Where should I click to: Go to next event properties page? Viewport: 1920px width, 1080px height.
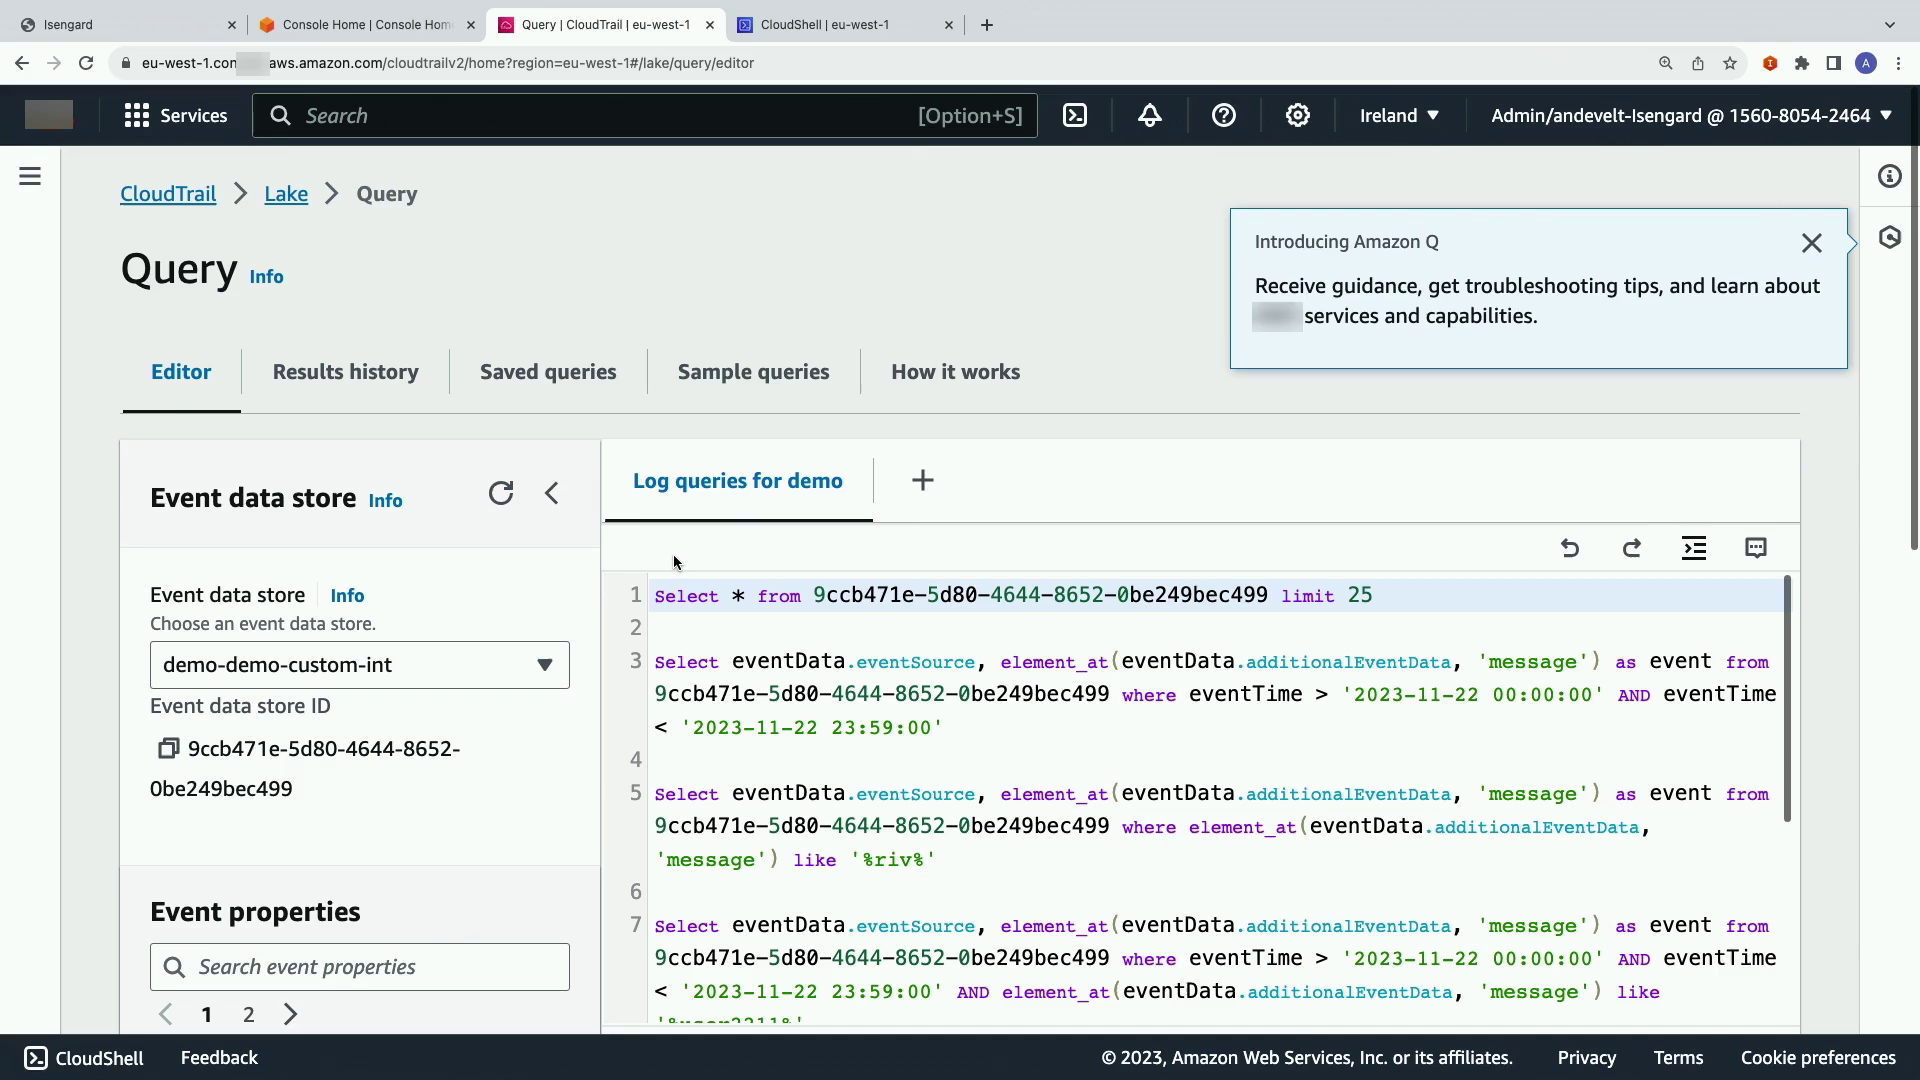tap(290, 1014)
